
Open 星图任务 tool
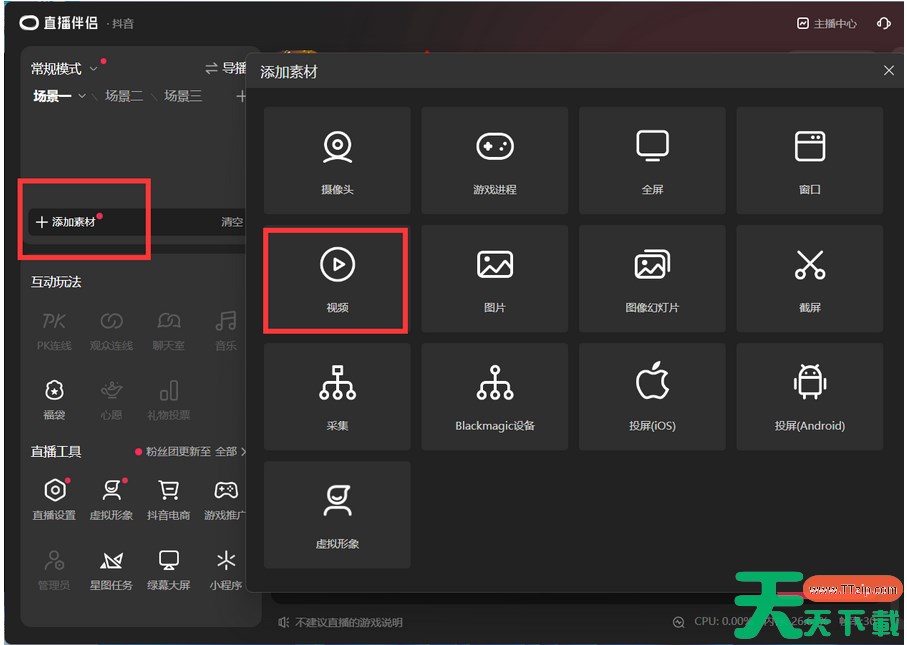(x=111, y=570)
